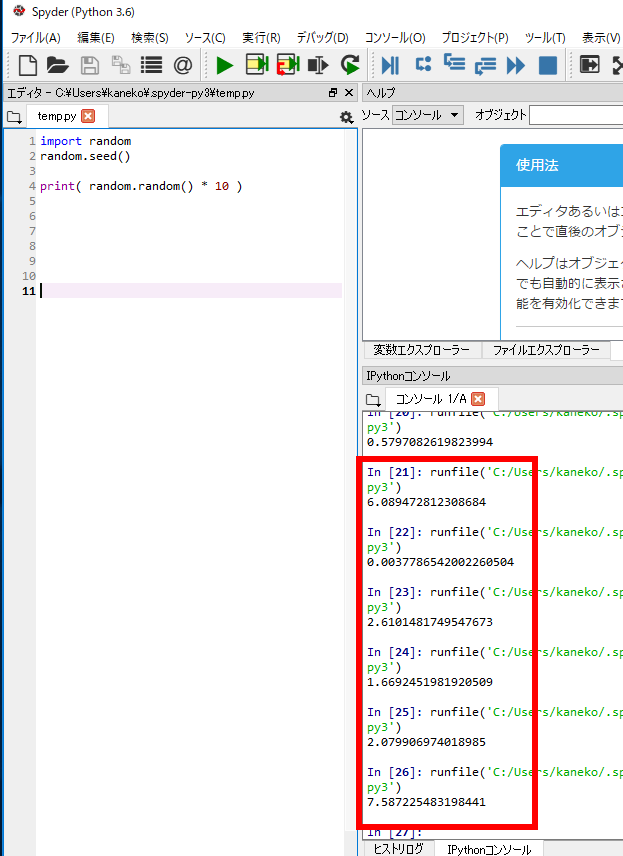Screen dimensions: 623x856
Task: Switch to 変数エクスプローラー tab
Action: coord(422,350)
